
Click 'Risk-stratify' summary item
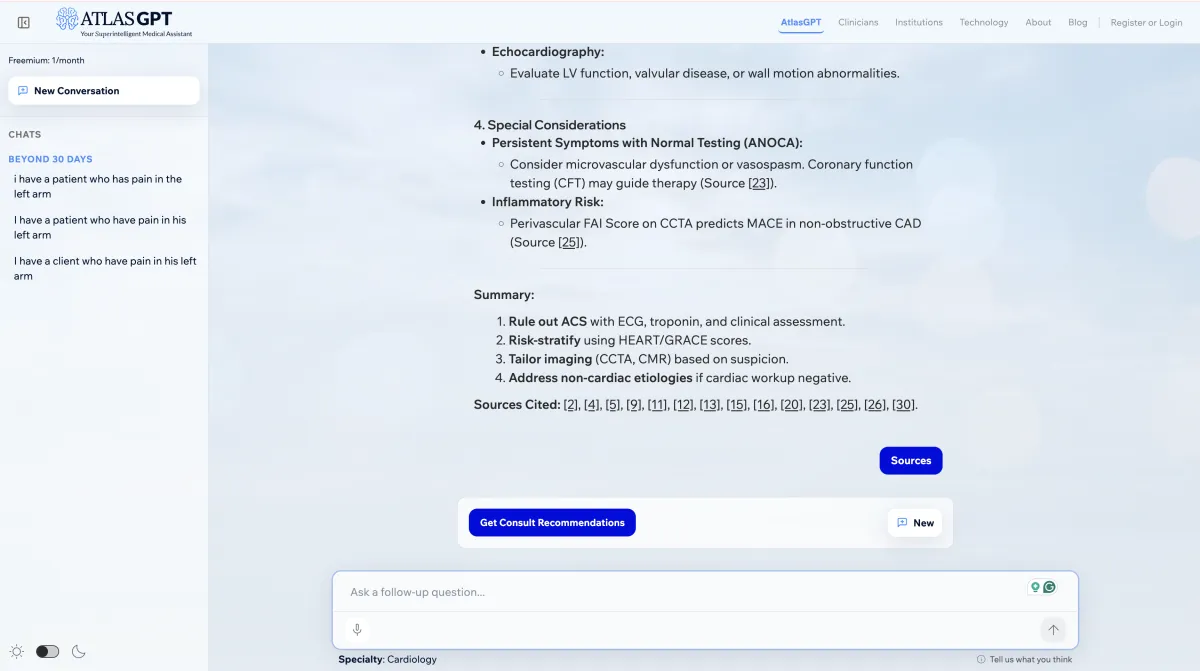[545, 340]
